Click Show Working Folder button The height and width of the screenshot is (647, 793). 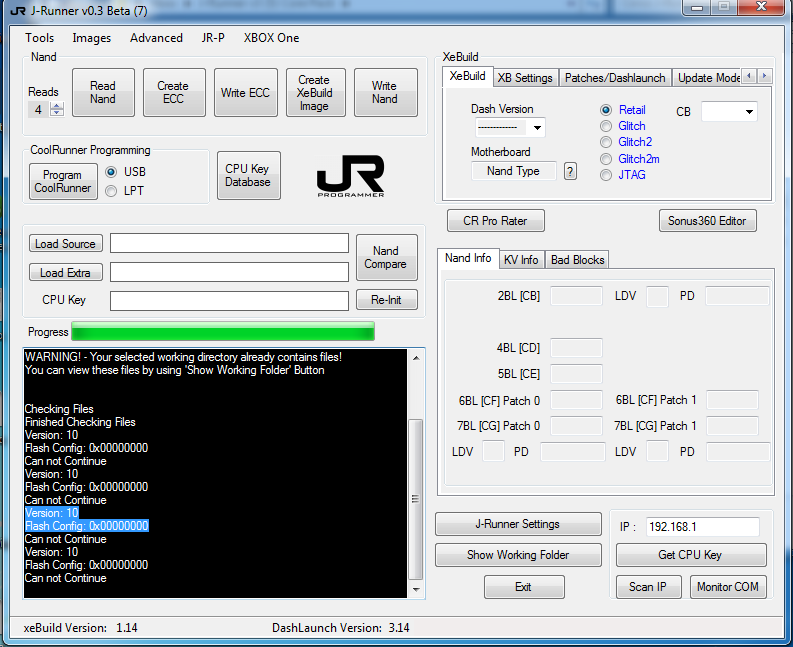(x=518, y=555)
